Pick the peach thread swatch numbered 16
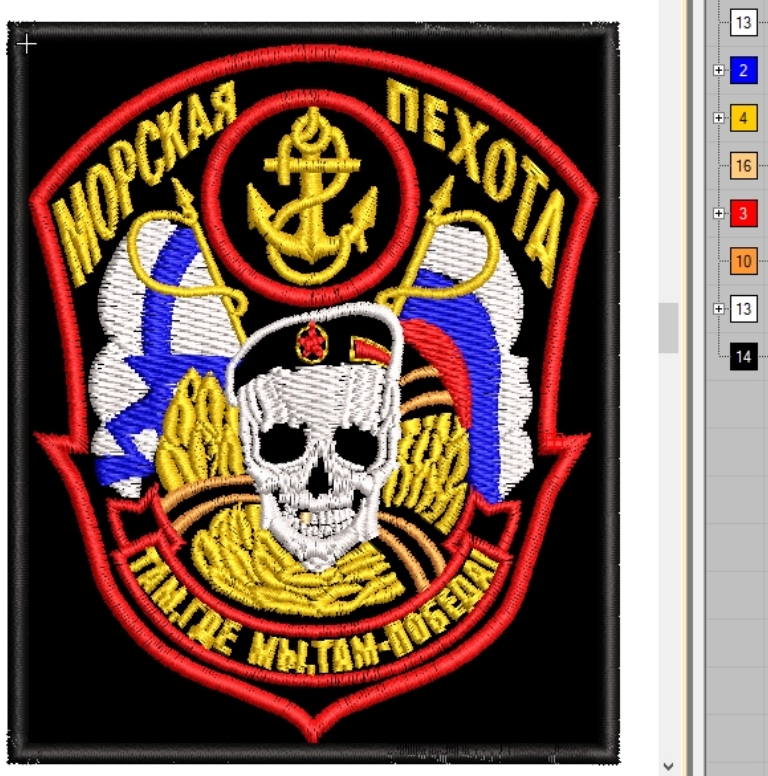 point(743,166)
